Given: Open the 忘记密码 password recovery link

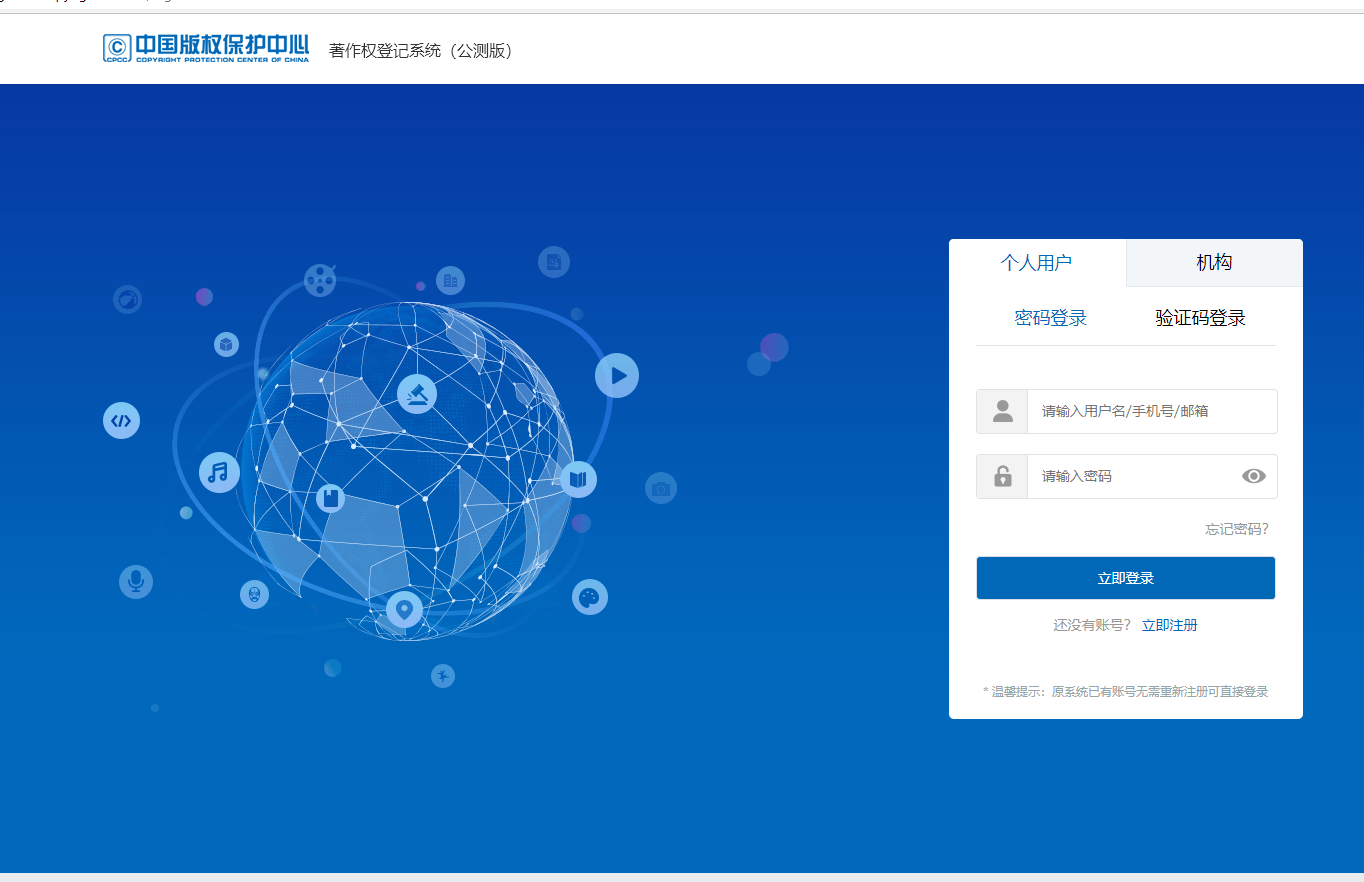Looking at the screenshot, I should 1237,528.
